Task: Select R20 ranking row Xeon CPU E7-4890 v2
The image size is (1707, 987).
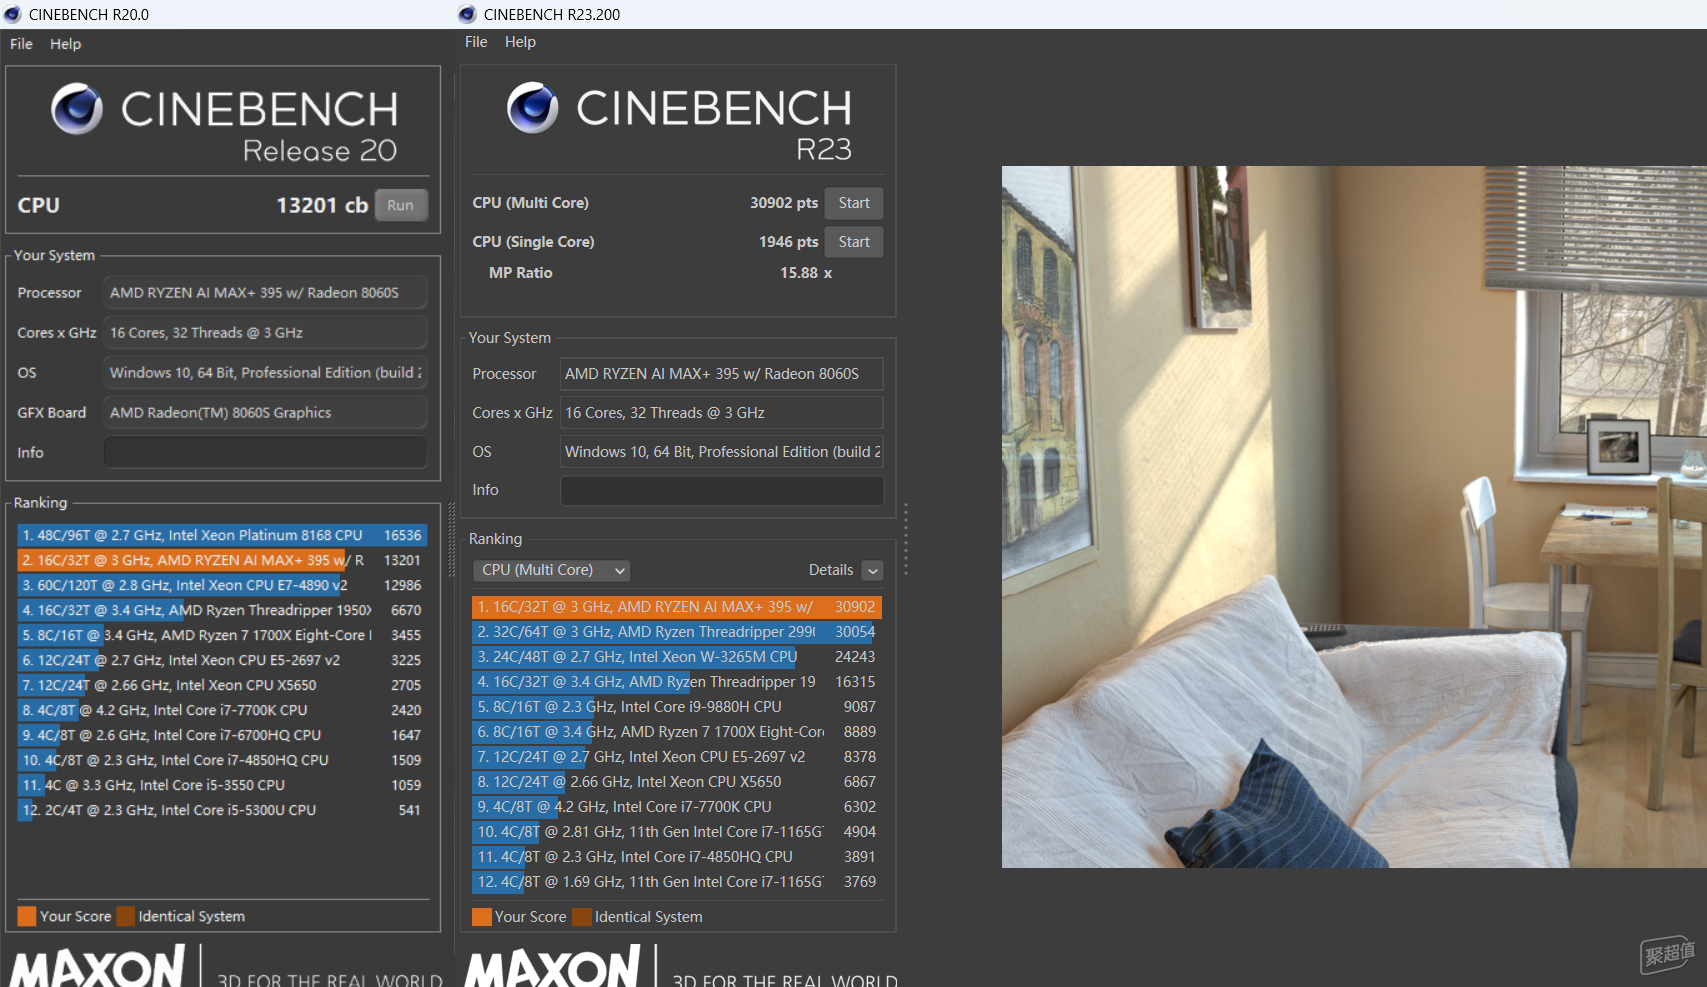Action: 222,585
